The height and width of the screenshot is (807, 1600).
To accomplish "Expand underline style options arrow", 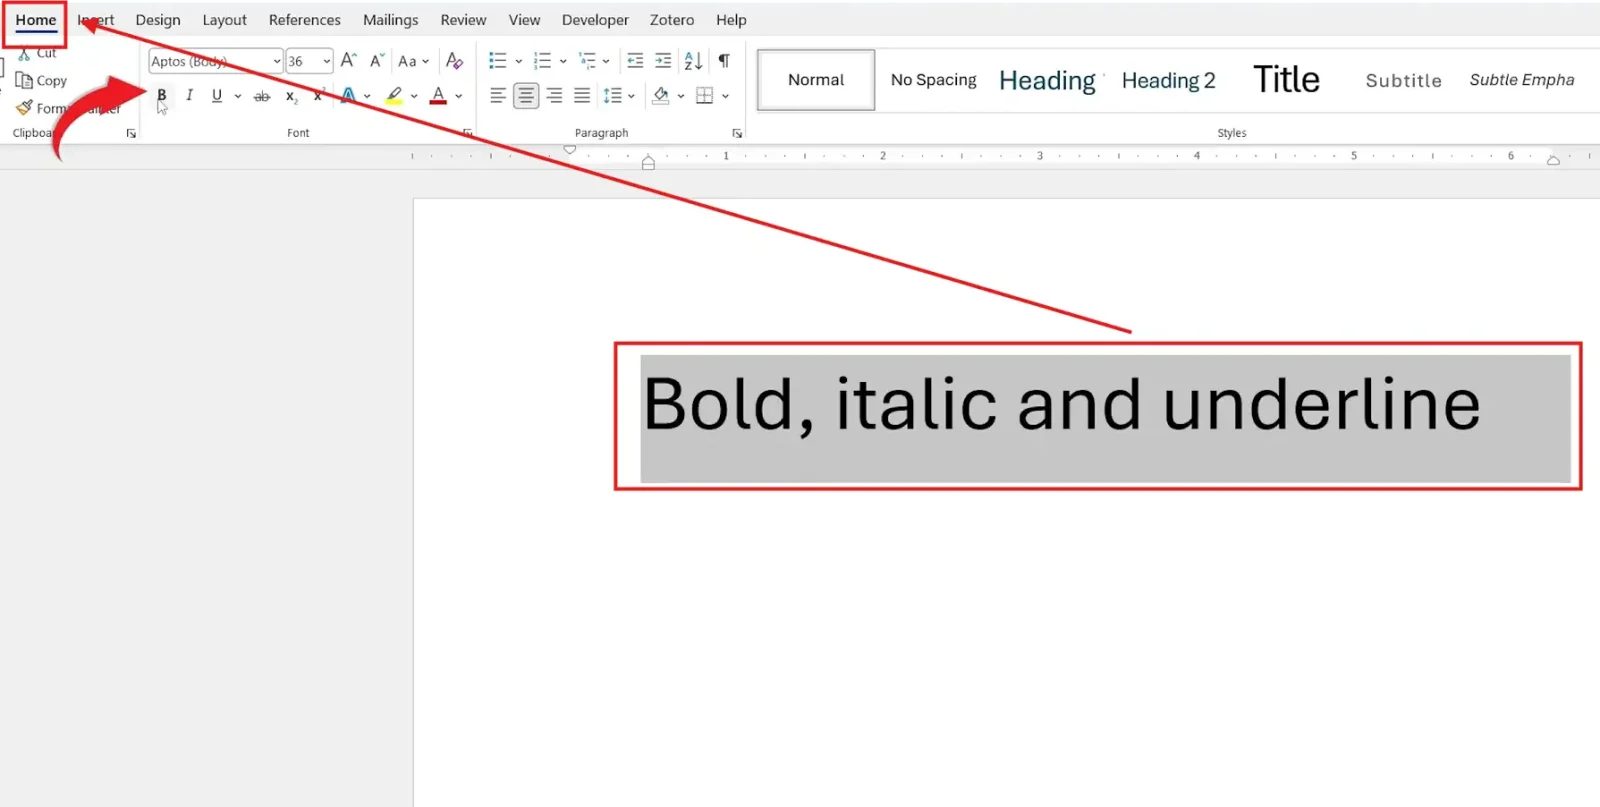I will pyautogui.click(x=238, y=96).
